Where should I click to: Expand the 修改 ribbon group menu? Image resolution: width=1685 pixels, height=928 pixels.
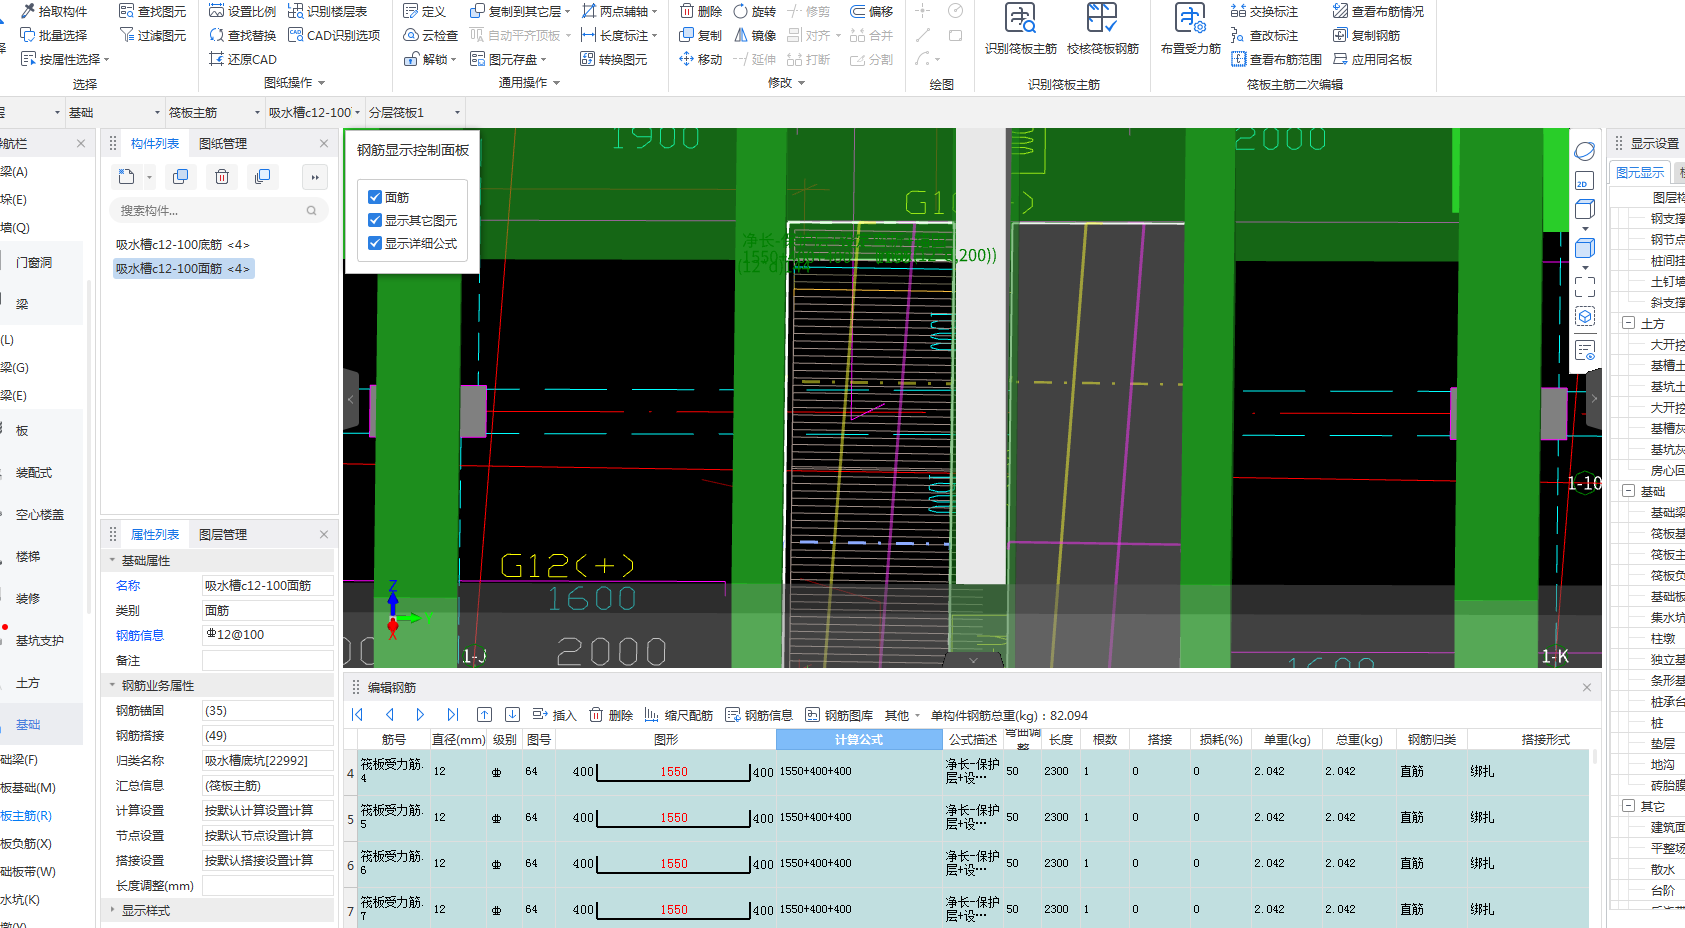[786, 83]
